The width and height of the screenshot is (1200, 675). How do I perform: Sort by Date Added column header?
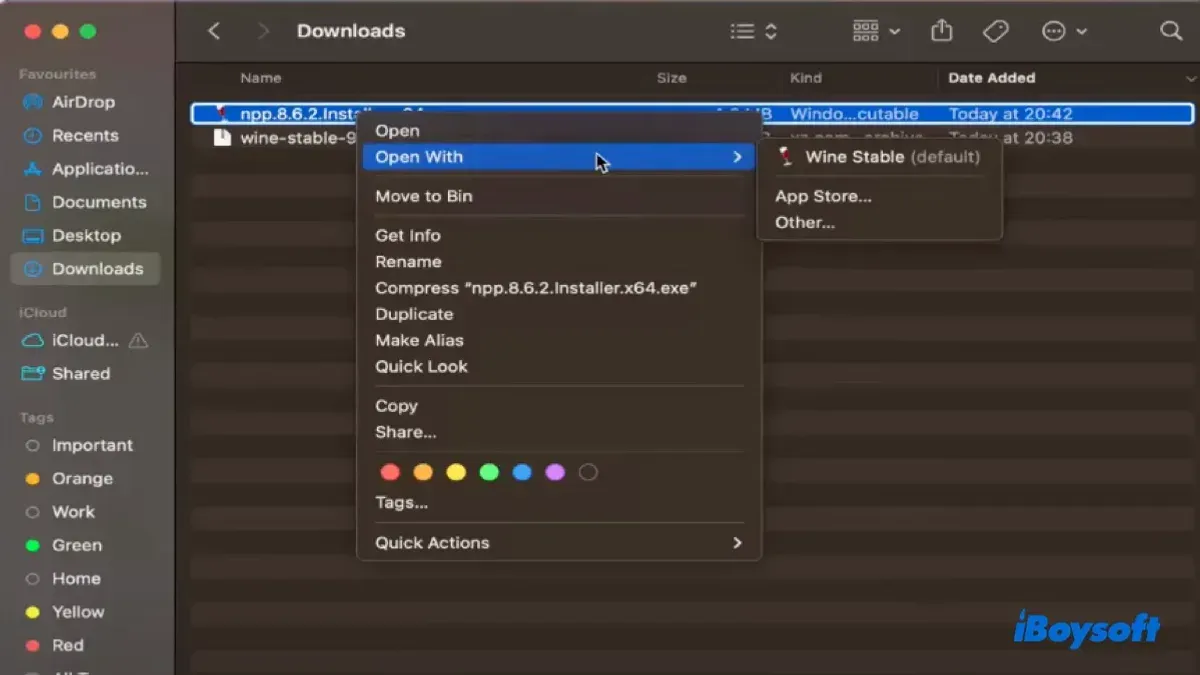point(992,78)
